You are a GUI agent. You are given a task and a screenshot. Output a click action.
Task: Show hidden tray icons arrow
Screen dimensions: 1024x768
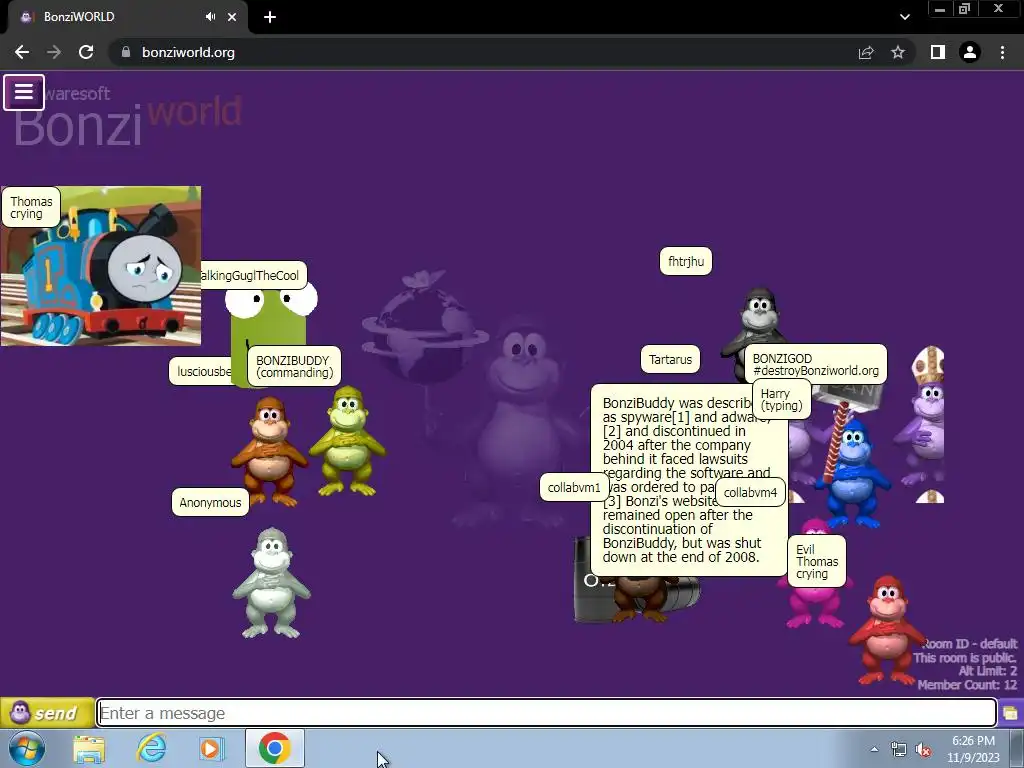tap(874, 749)
